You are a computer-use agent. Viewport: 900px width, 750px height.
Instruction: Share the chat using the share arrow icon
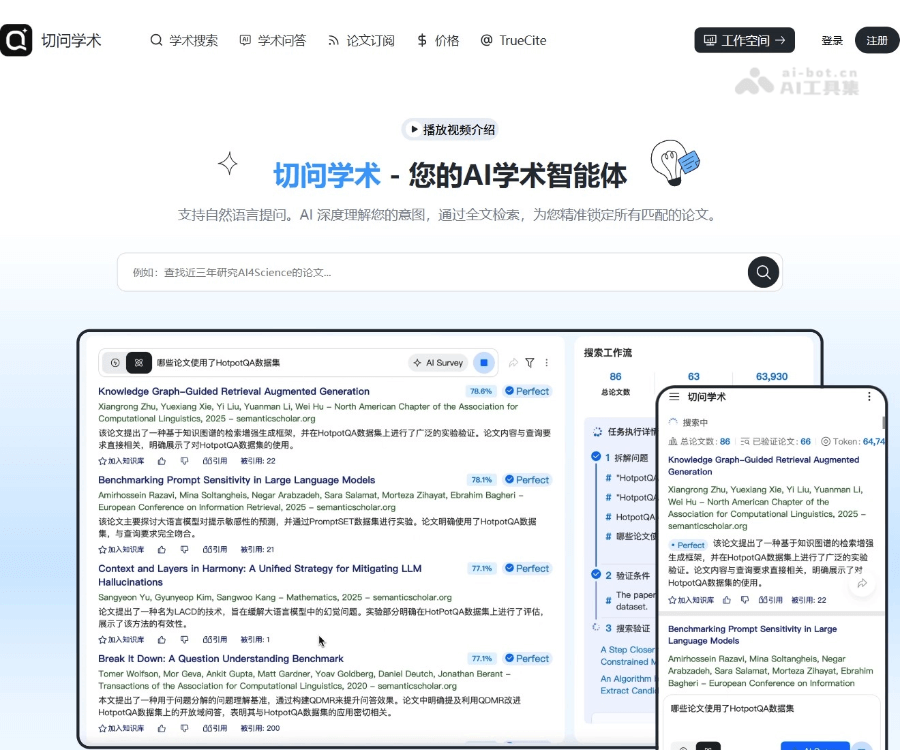511,363
